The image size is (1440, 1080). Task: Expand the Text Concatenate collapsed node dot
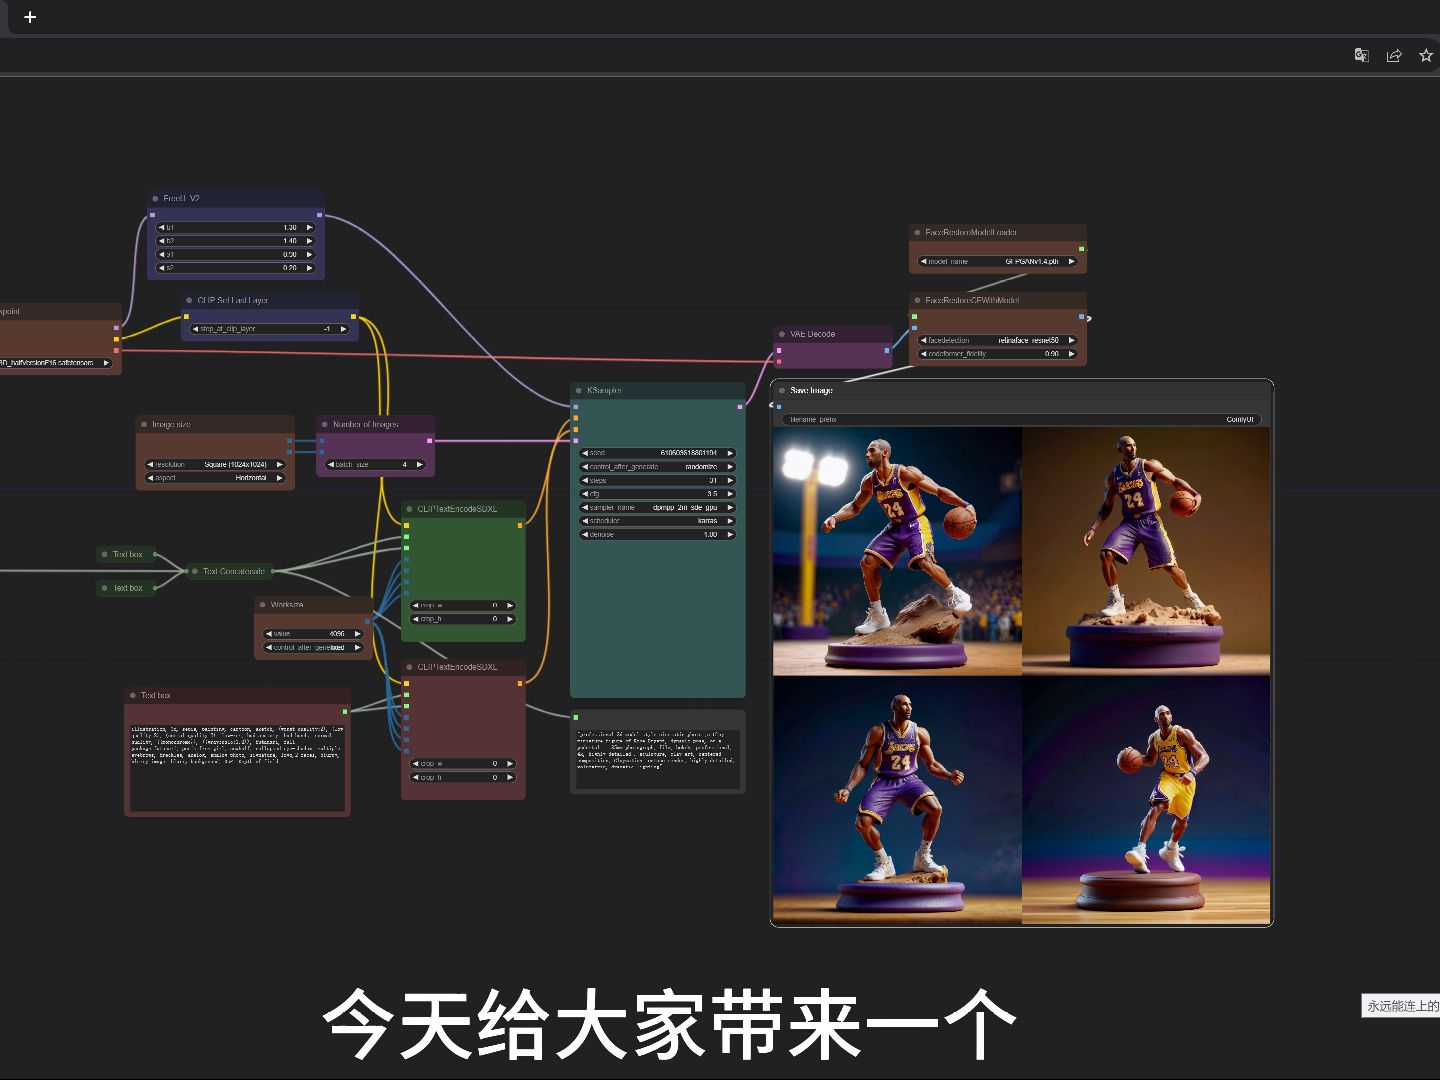(194, 571)
